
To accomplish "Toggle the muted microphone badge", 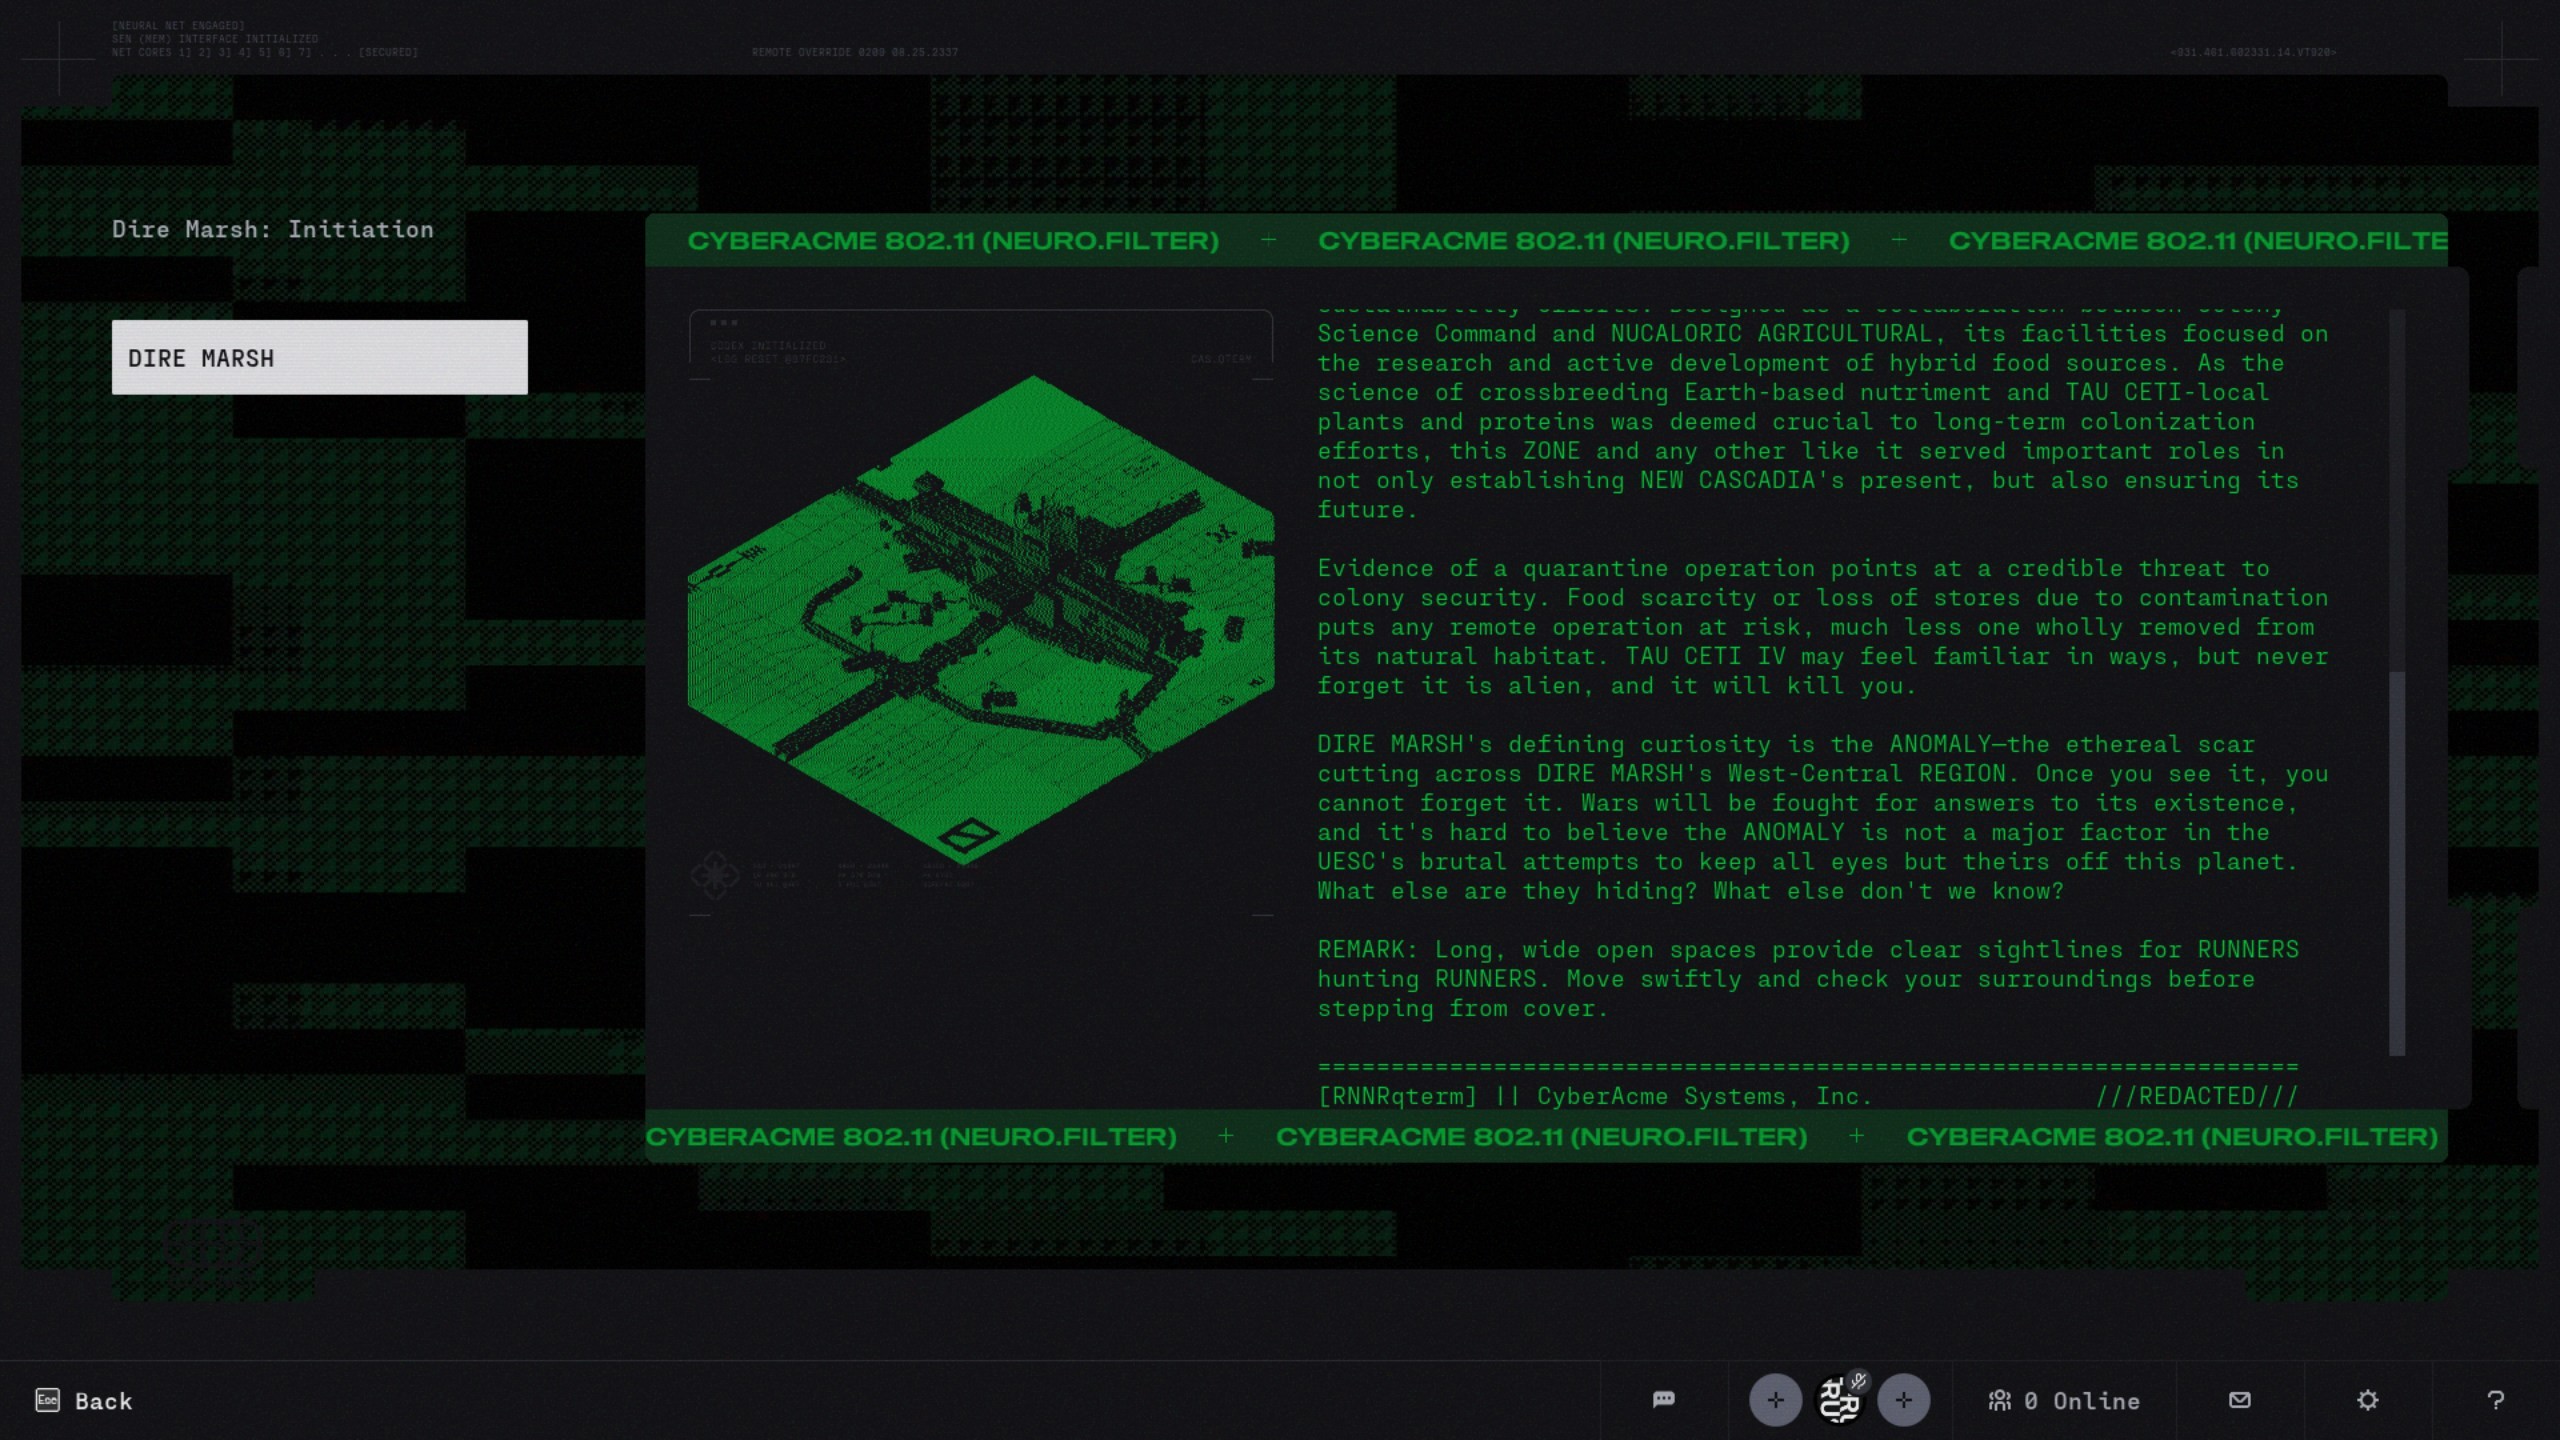I will pyautogui.click(x=1859, y=1381).
